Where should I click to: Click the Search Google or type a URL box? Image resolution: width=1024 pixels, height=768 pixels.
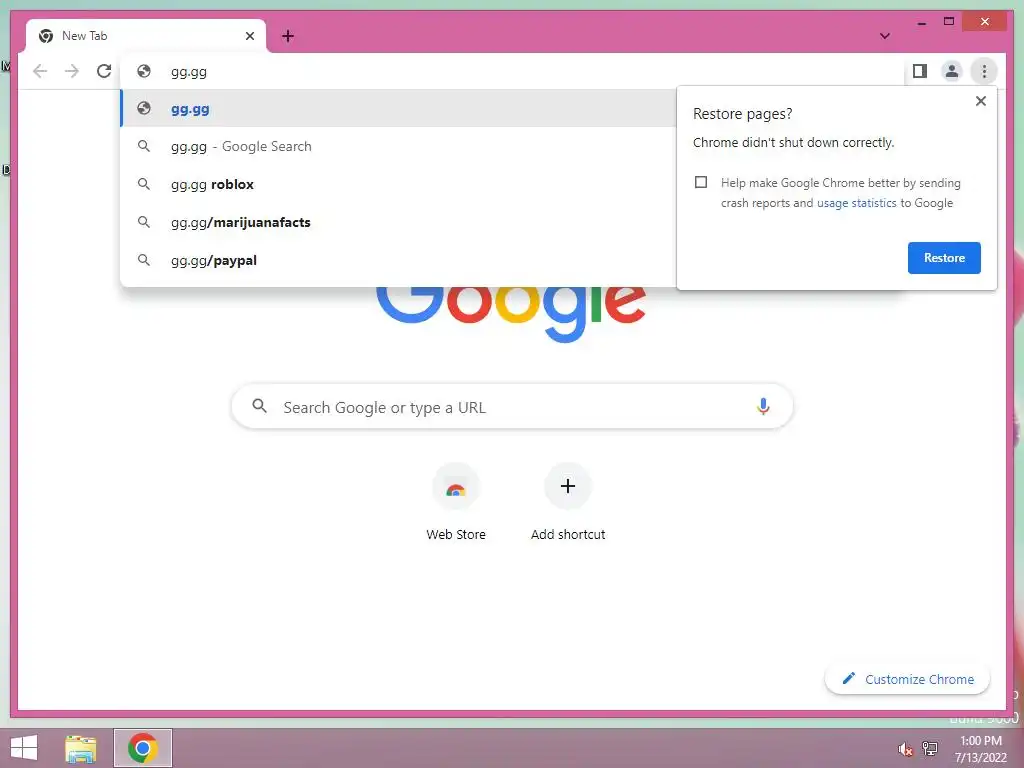coord(512,407)
